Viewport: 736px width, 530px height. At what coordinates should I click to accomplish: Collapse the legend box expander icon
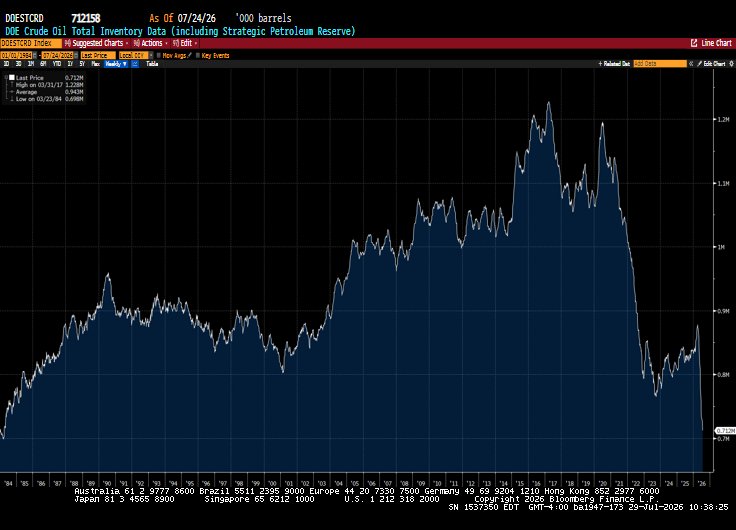tap(6, 77)
